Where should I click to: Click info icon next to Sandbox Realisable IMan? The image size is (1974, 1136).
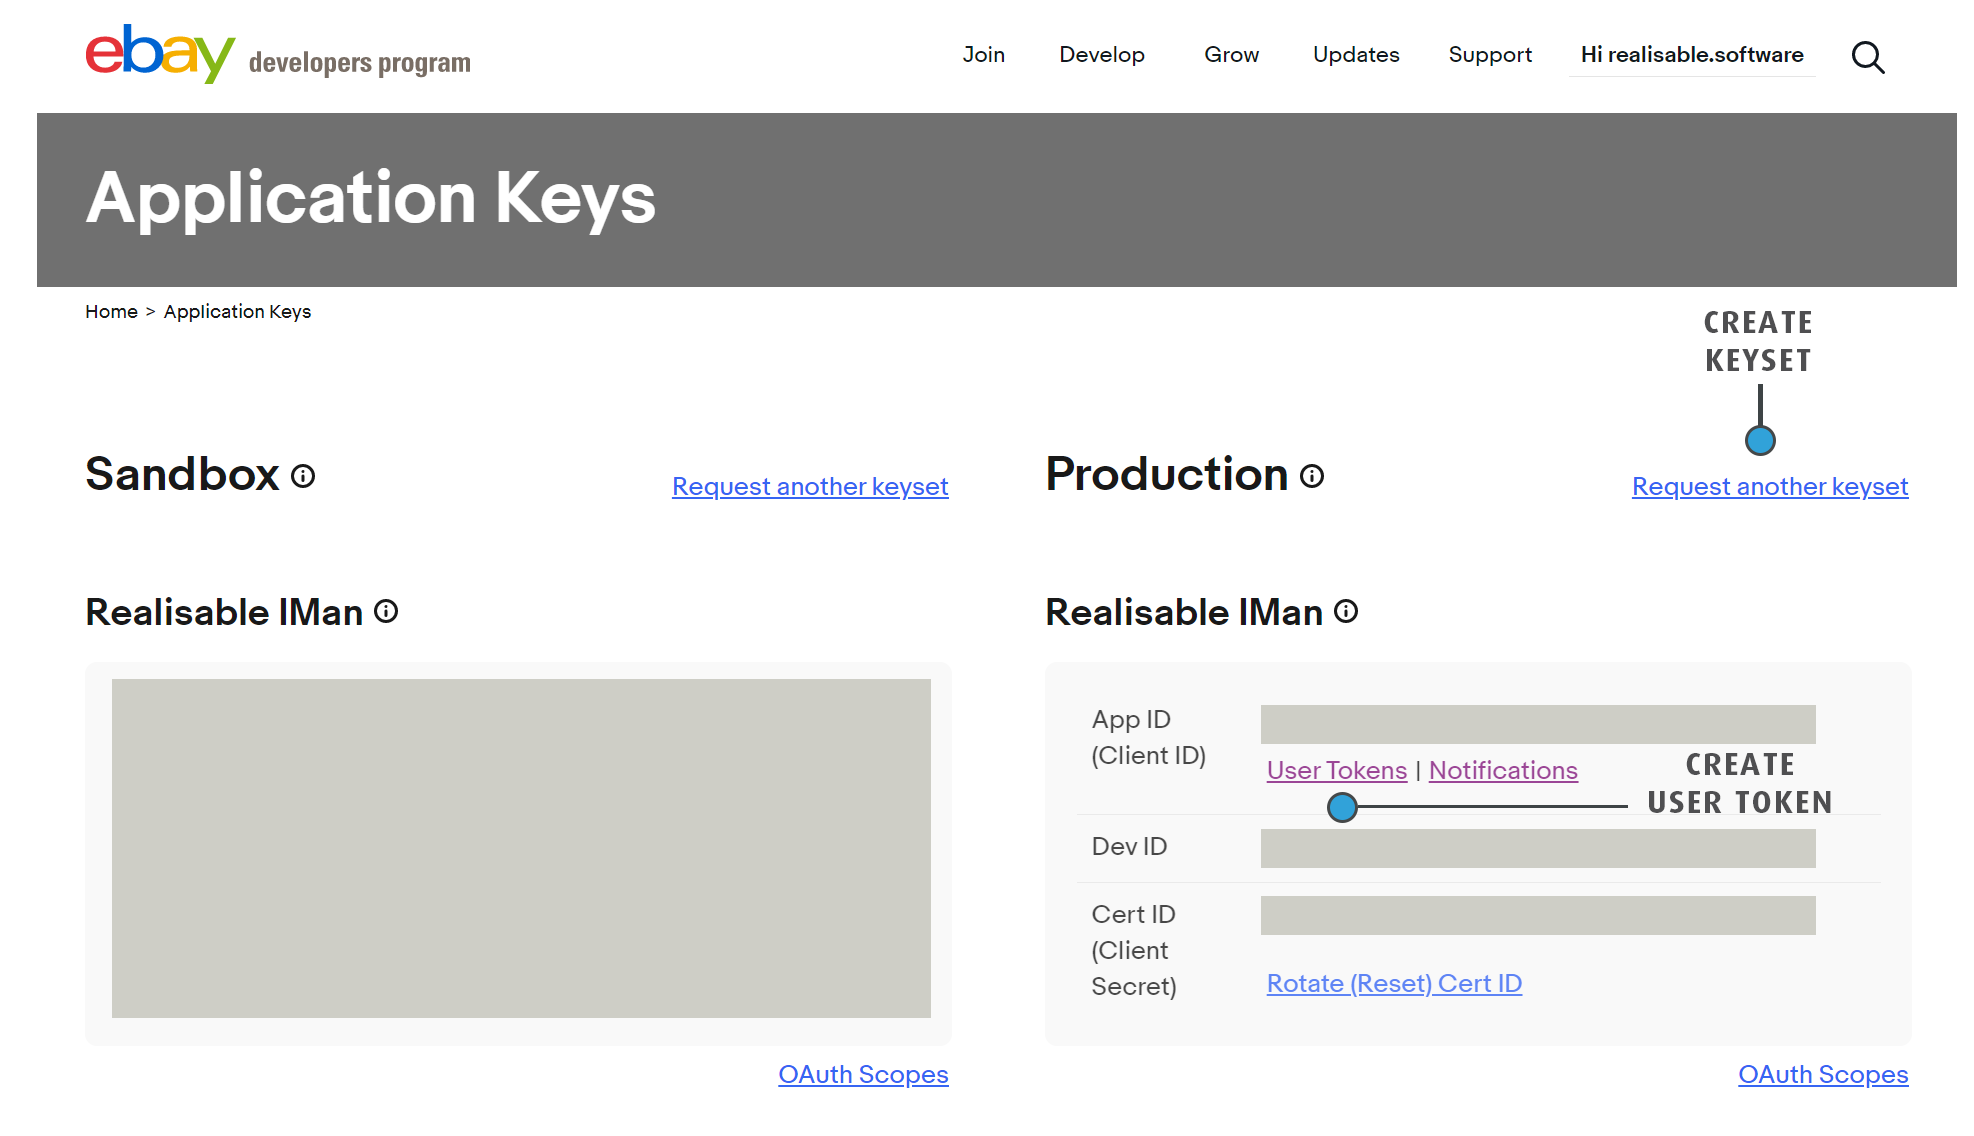click(386, 611)
